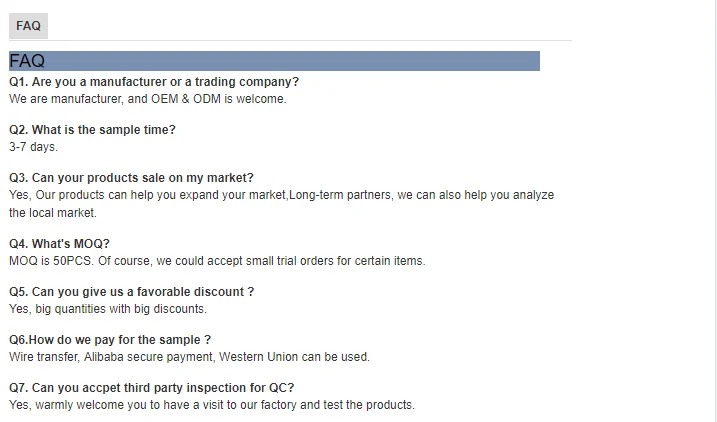Image resolution: width=717 pixels, height=422 pixels.
Task: Click the 'the local market.' line
Action: [x=53, y=213]
